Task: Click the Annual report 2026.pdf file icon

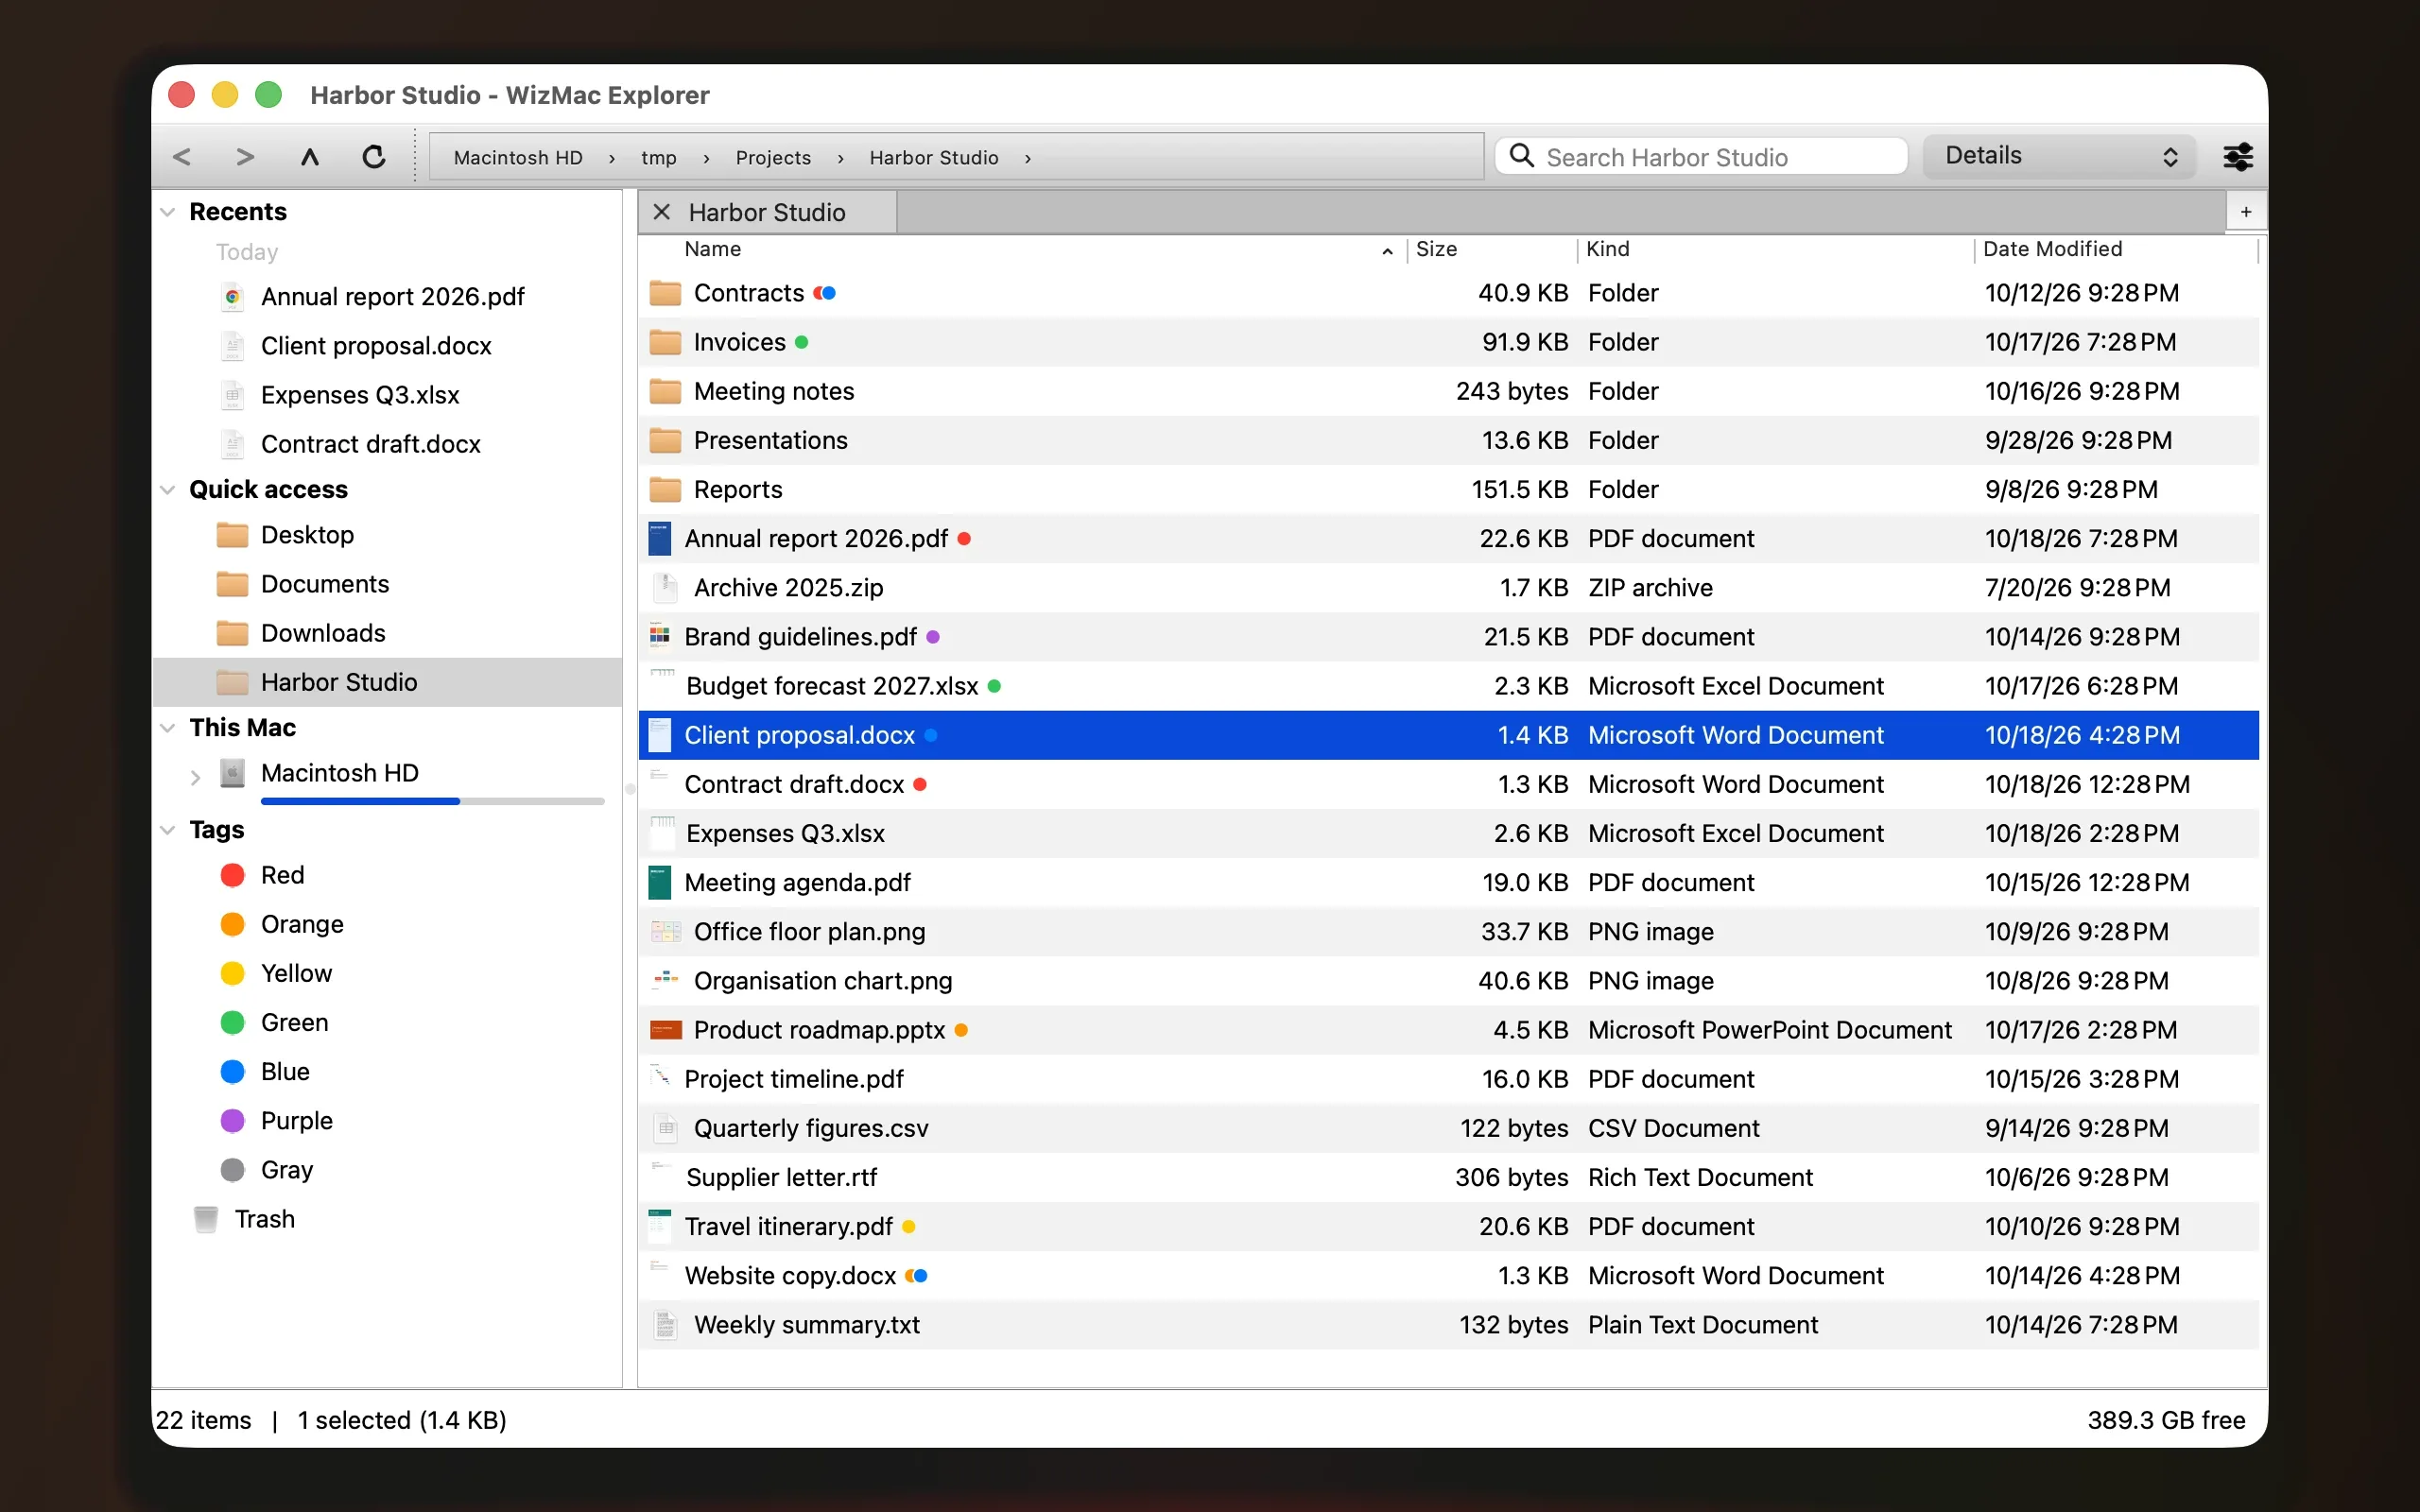Action: [660, 539]
